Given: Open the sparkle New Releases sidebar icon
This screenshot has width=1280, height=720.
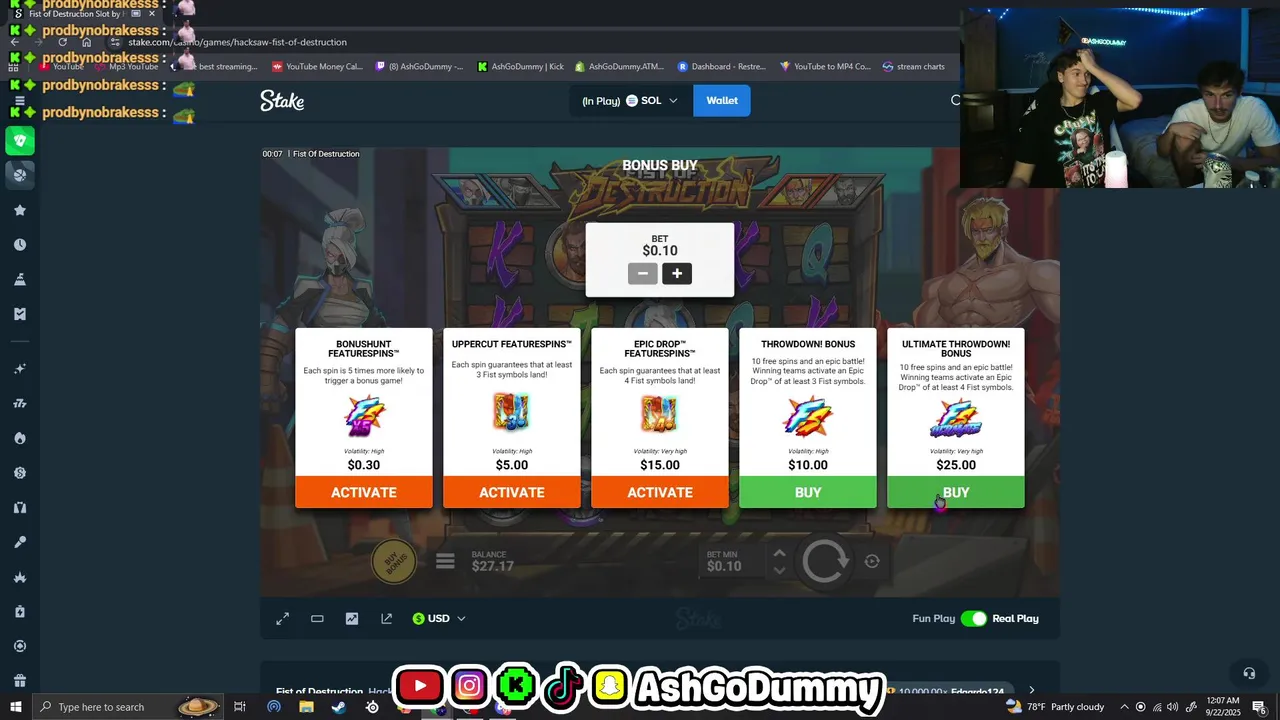Looking at the screenshot, I should pyautogui.click(x=20, y=369).
